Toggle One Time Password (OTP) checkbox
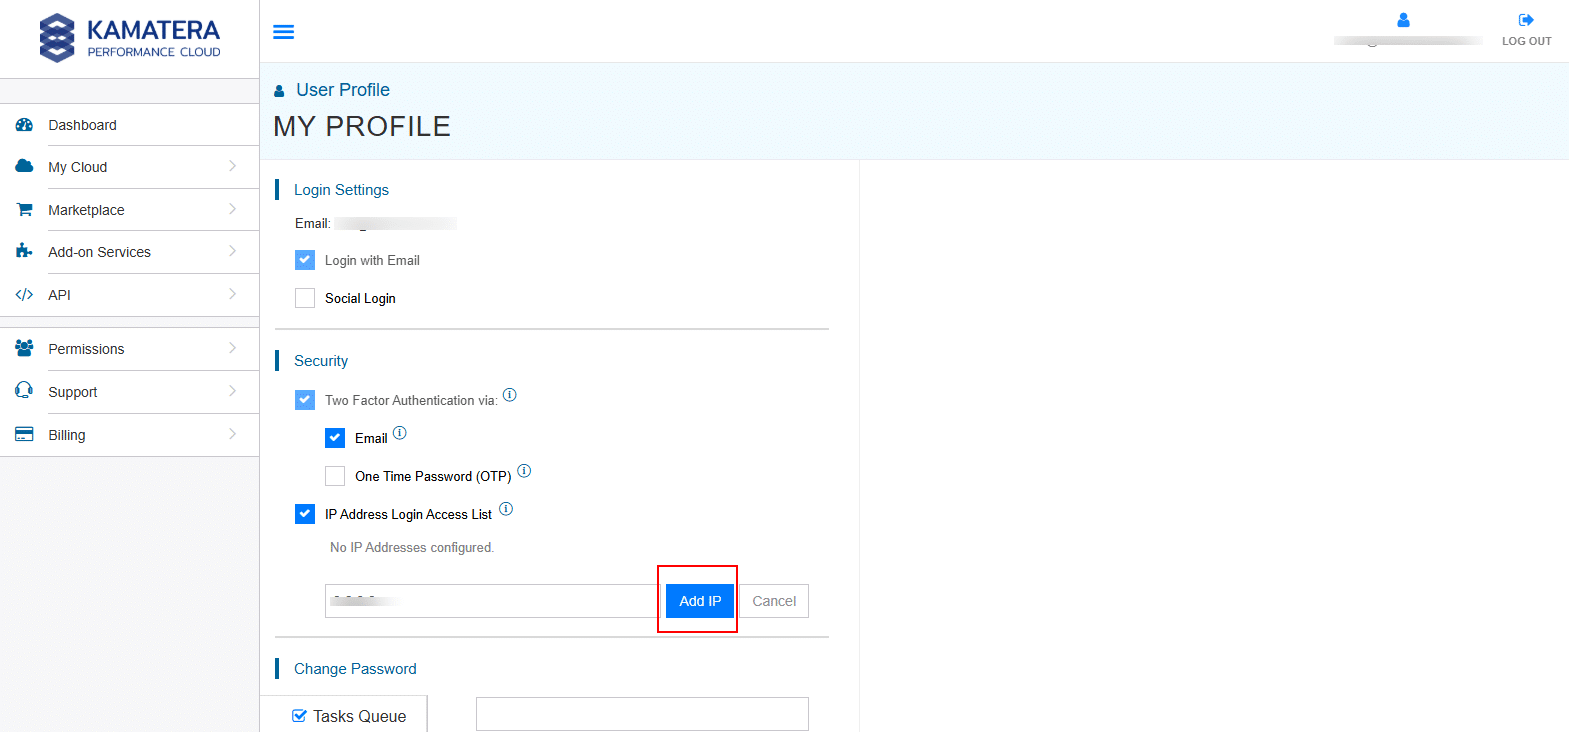The image size is (1569, 732). [335, 476]
